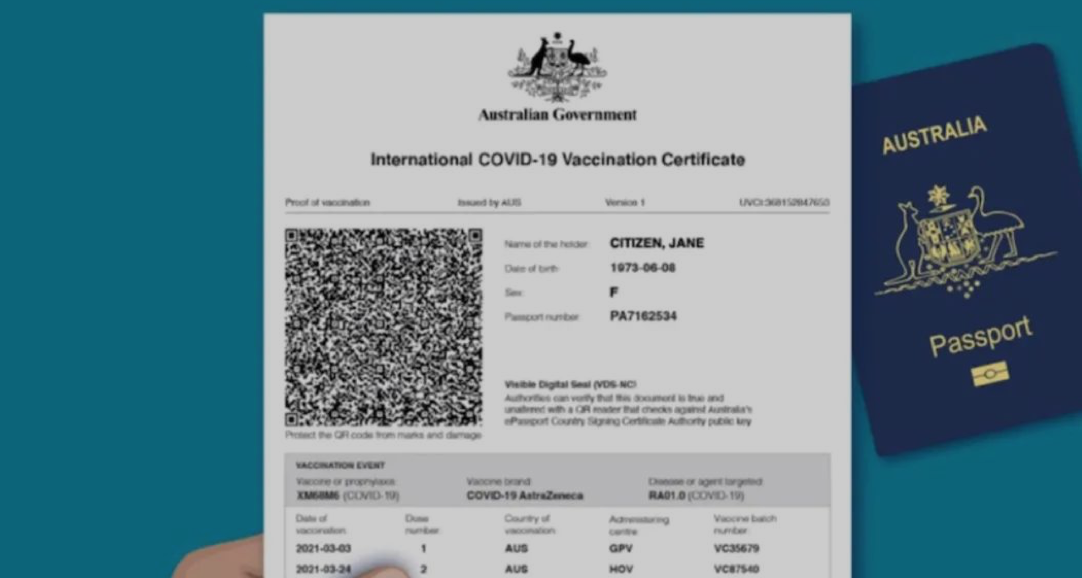
Task: Select the passport number "PA7162534"
Action: 643,317
